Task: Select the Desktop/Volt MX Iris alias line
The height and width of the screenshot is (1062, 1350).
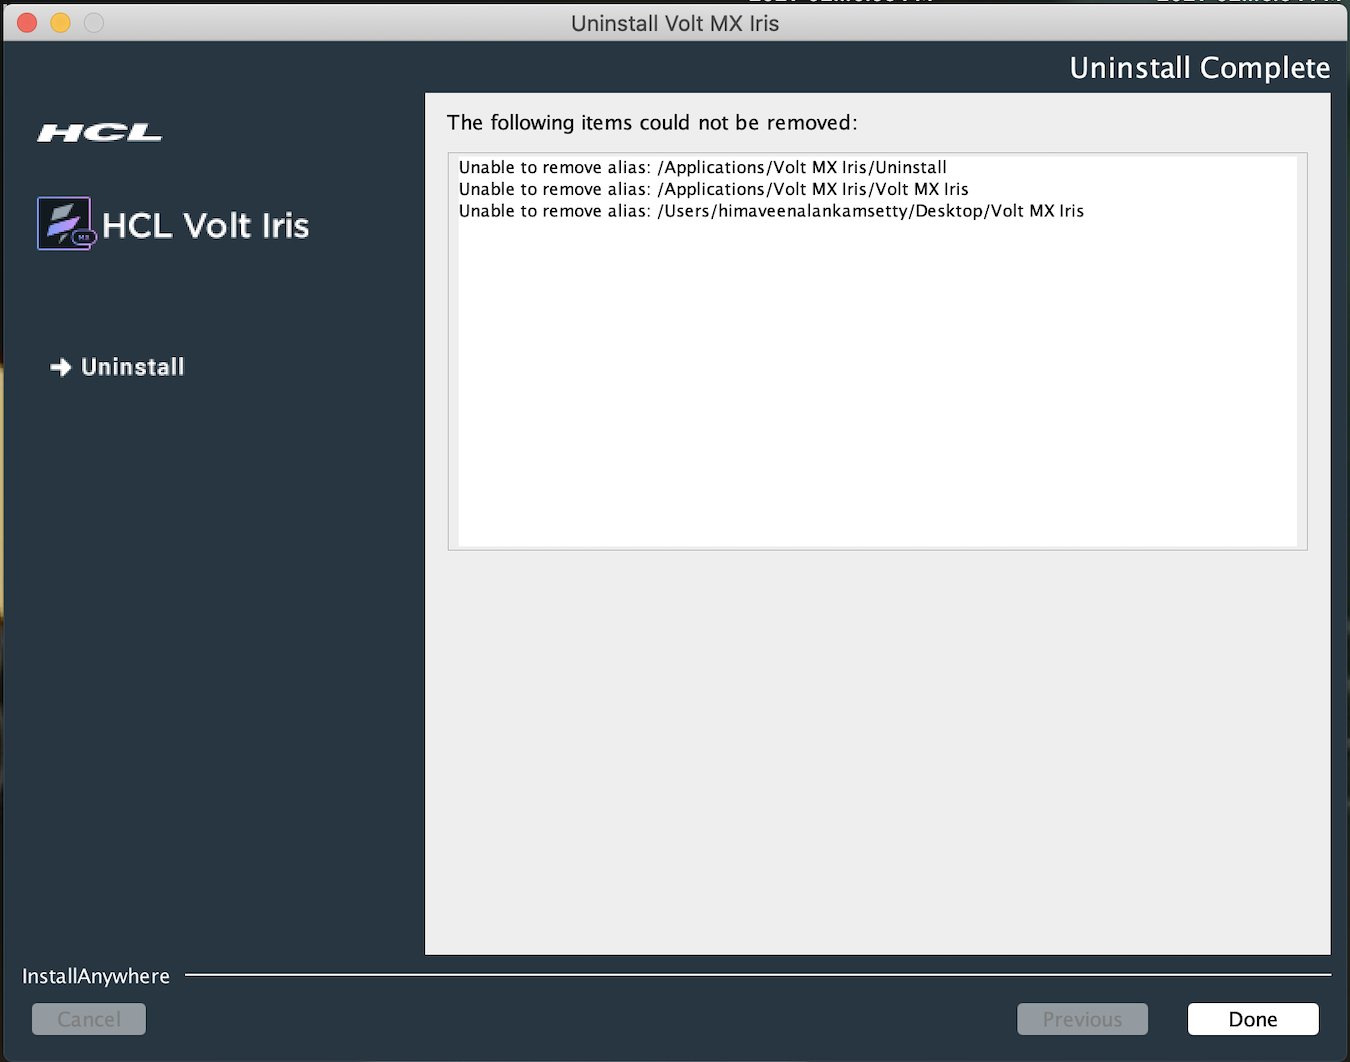Action: coord(771,211)
